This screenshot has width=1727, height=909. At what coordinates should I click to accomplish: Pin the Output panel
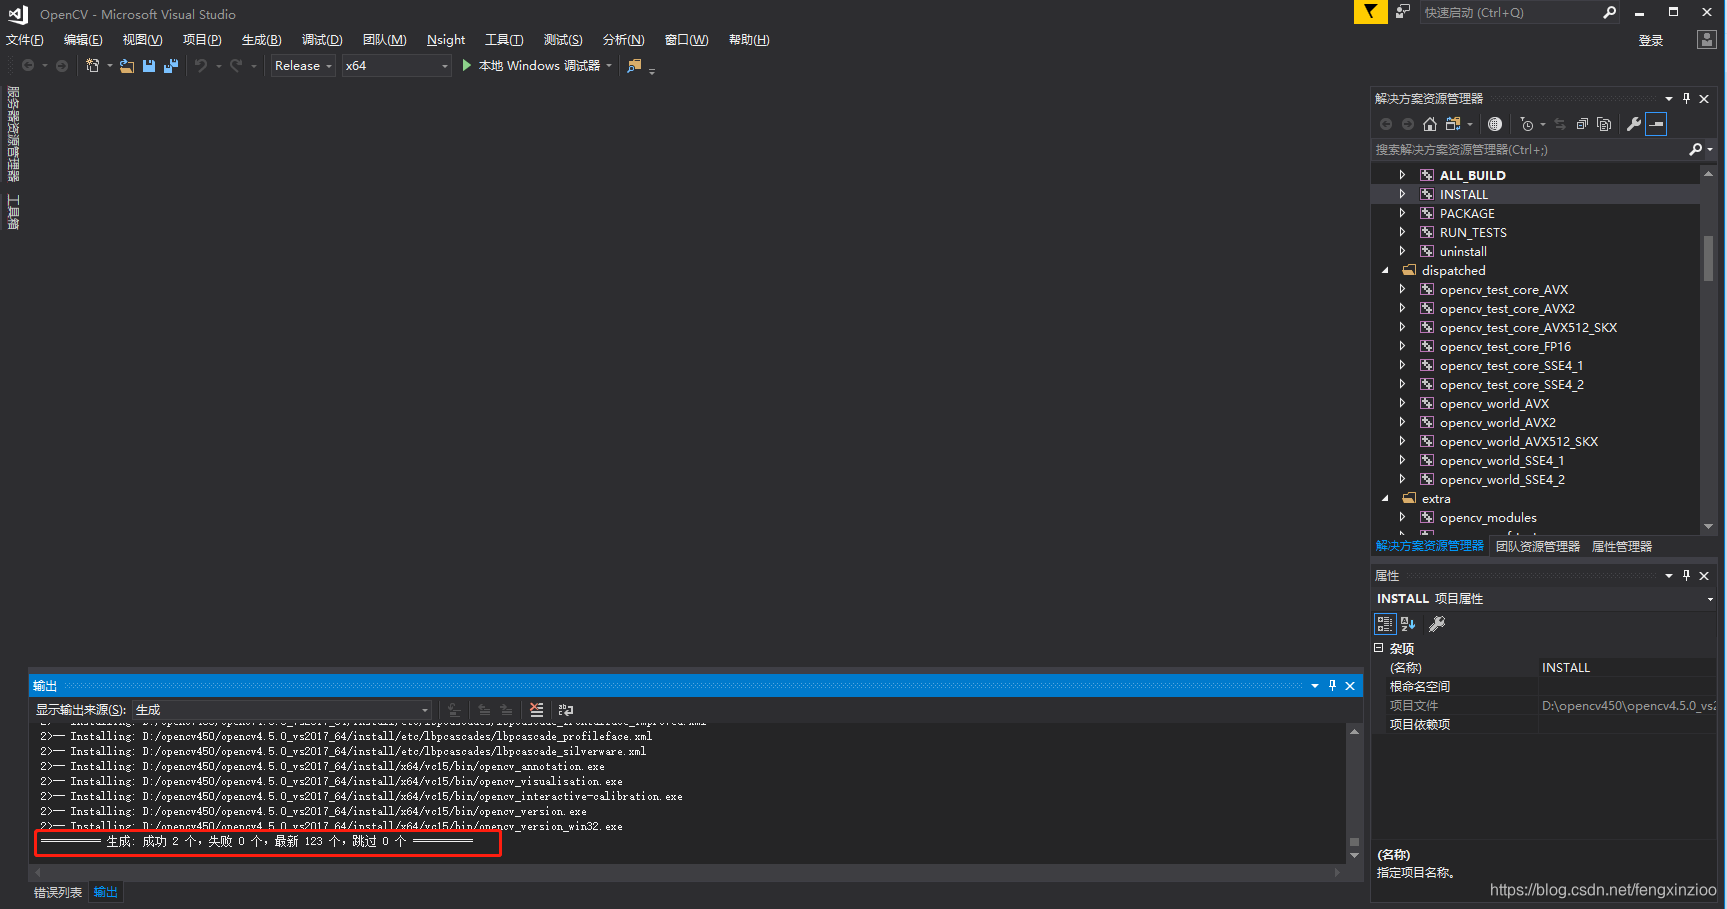click(1332, 685)
